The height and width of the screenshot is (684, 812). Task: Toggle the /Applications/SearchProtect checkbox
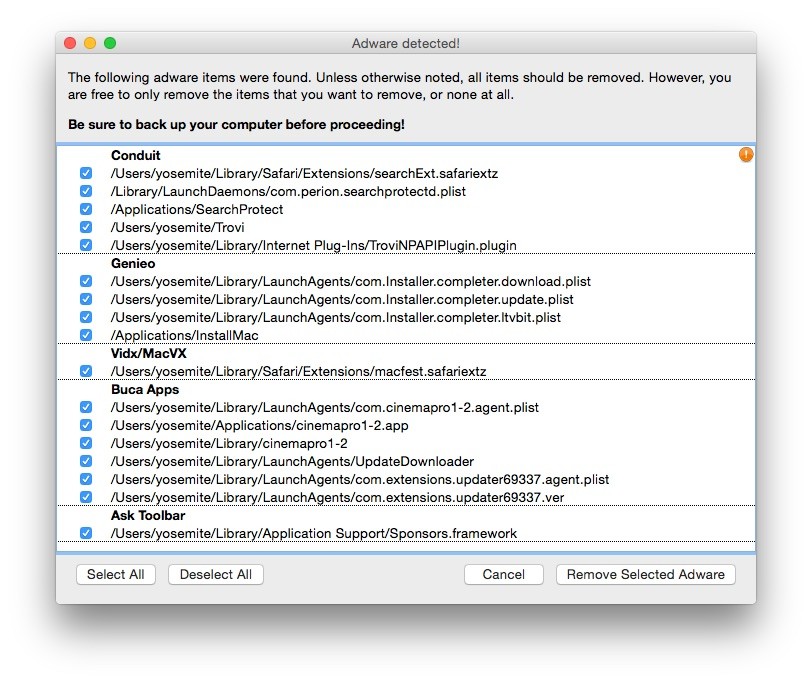86,210
